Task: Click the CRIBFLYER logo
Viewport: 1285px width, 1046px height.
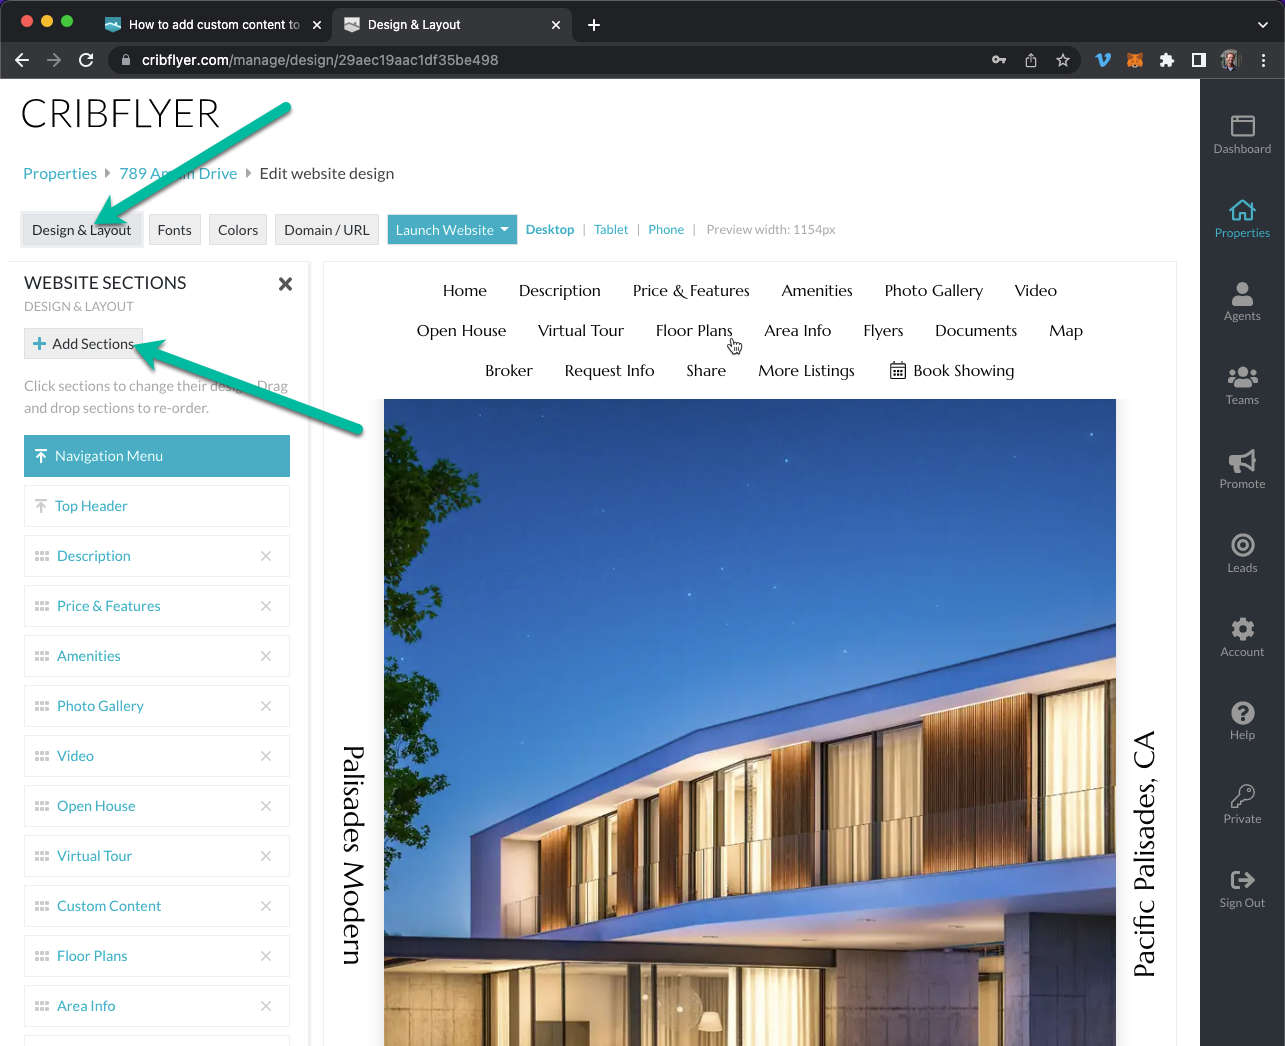Action: tap(120, 114)
